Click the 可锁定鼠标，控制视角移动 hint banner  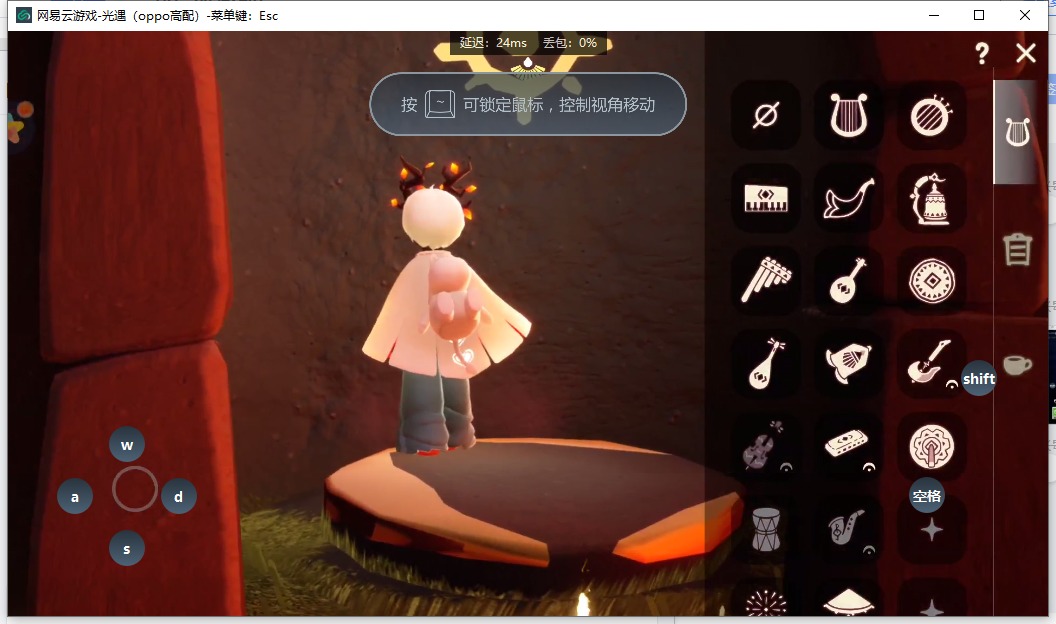pyautogui.click(x=528, y=104)
